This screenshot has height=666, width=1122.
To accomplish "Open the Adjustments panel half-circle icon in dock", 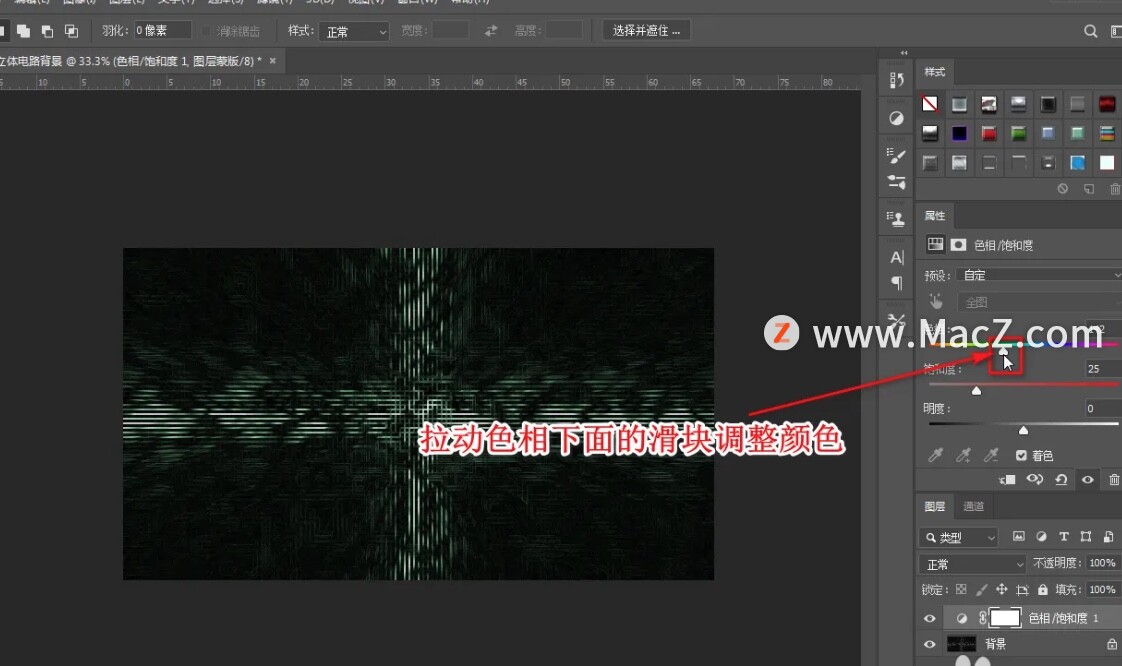I will click(x=897, y=118).
